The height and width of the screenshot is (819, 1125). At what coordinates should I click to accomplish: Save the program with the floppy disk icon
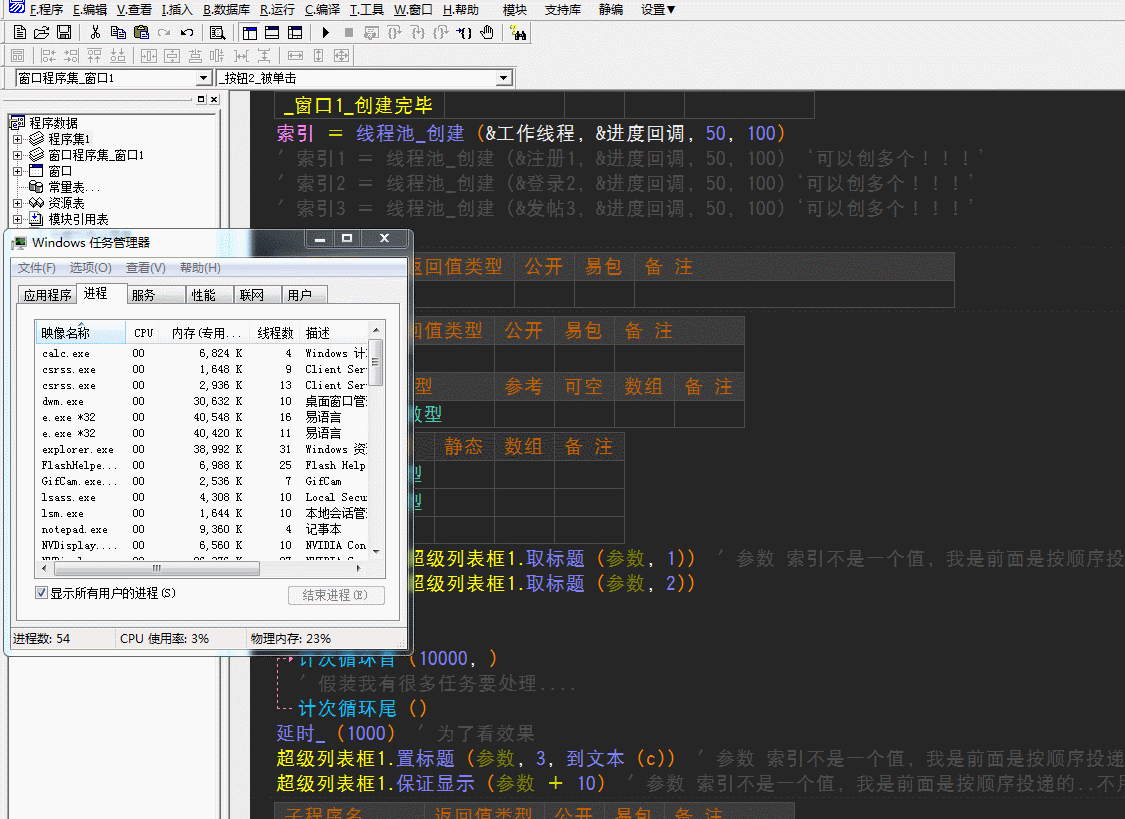pos(64,32)
